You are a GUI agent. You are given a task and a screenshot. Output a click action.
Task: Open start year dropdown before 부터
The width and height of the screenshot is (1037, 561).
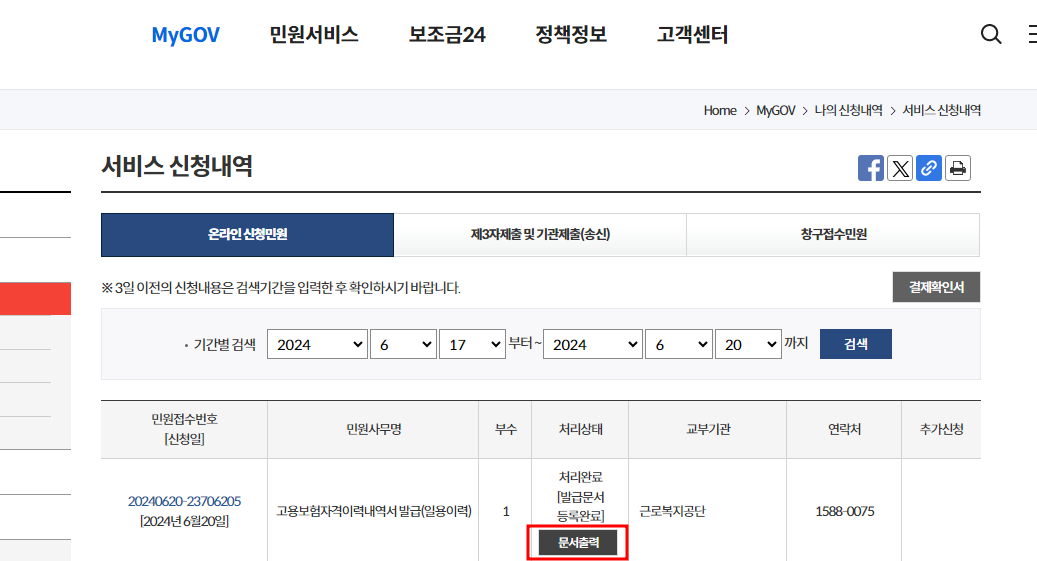point(317,344)
